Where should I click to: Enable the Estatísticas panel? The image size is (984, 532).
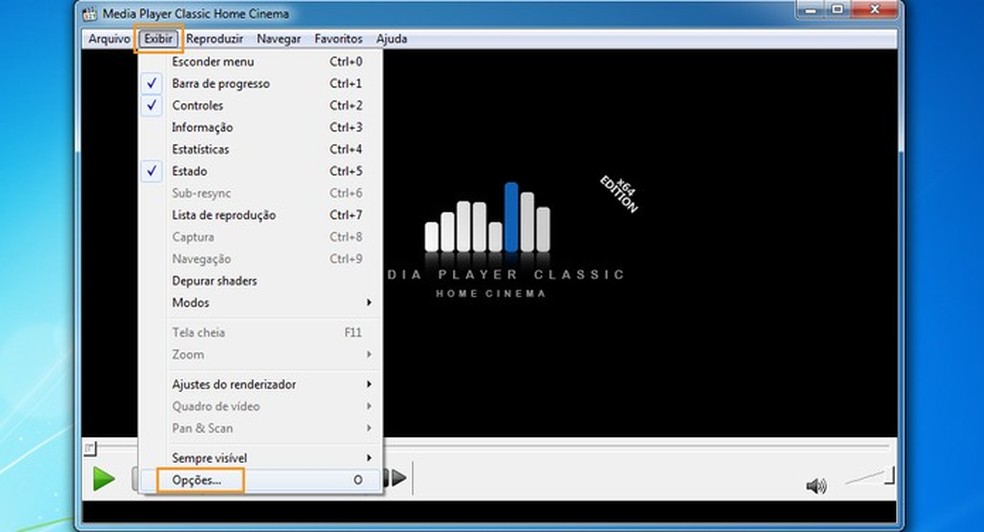tap(260, 149)
